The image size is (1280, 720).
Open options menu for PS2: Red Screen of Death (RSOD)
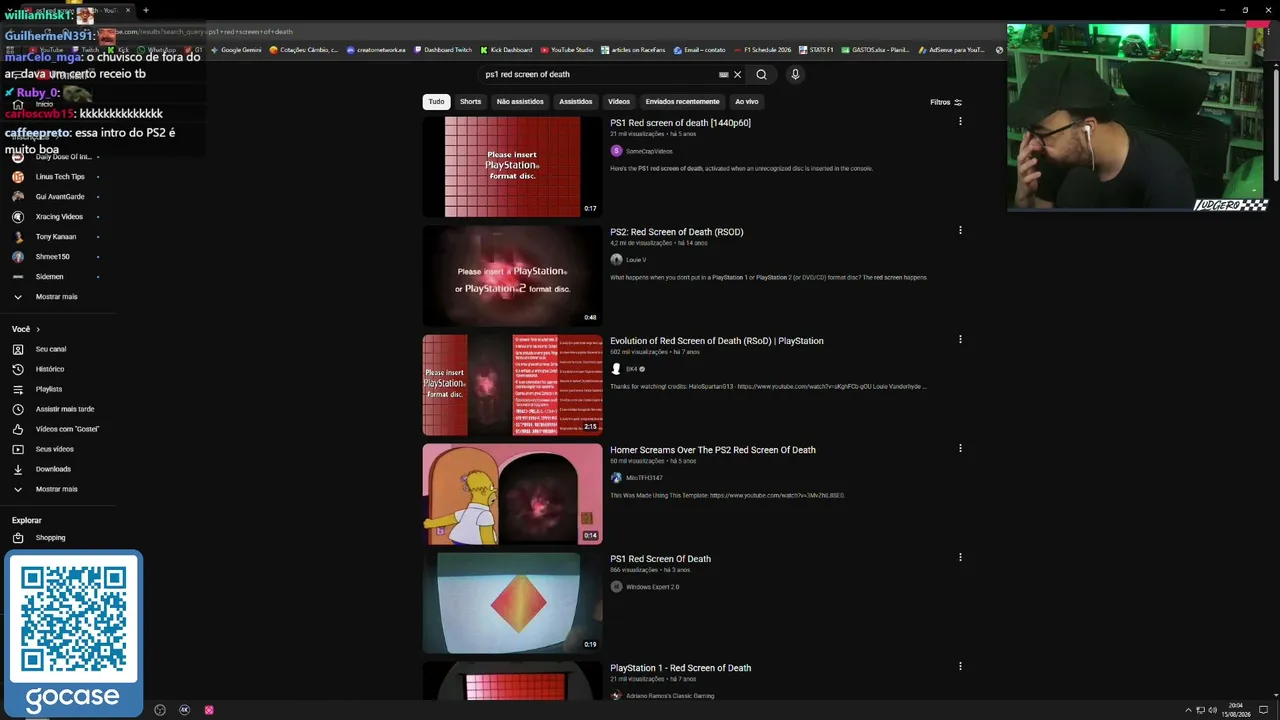(x=960, y=231)
